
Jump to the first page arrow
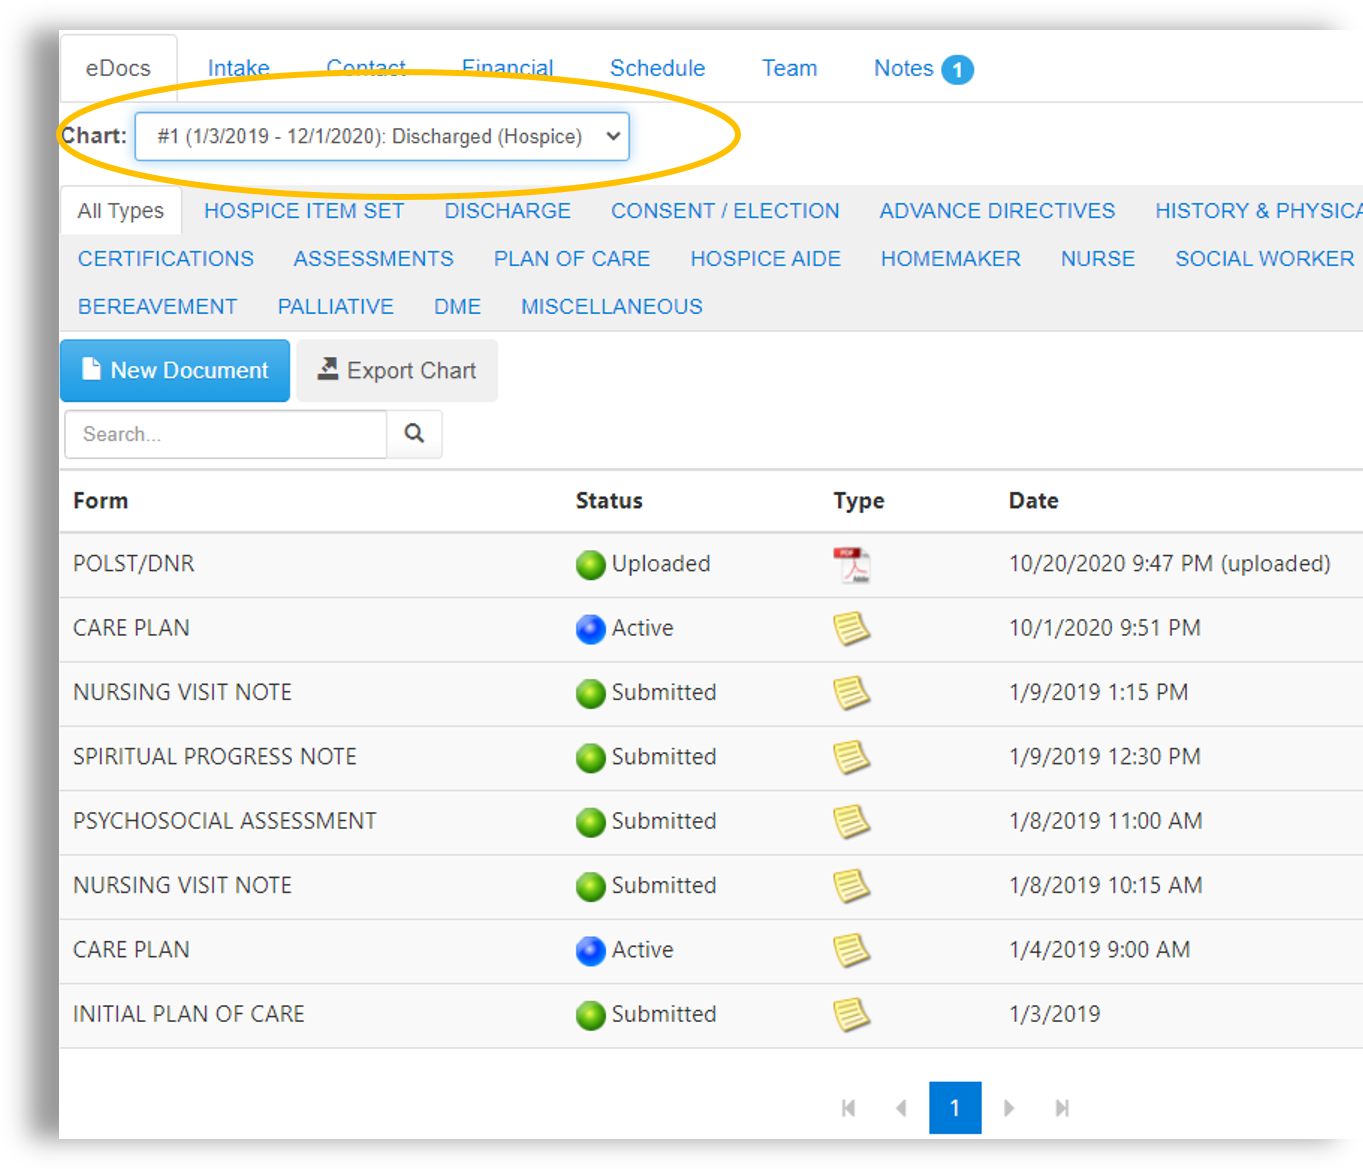click(848, 1108)
